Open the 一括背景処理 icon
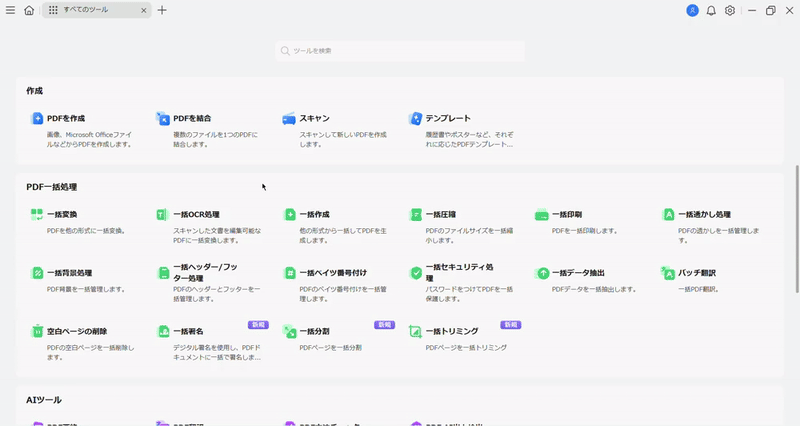Image resolution: width=800 pixels, height=426 pixels. pyautogui.click(x=37, y=273)
